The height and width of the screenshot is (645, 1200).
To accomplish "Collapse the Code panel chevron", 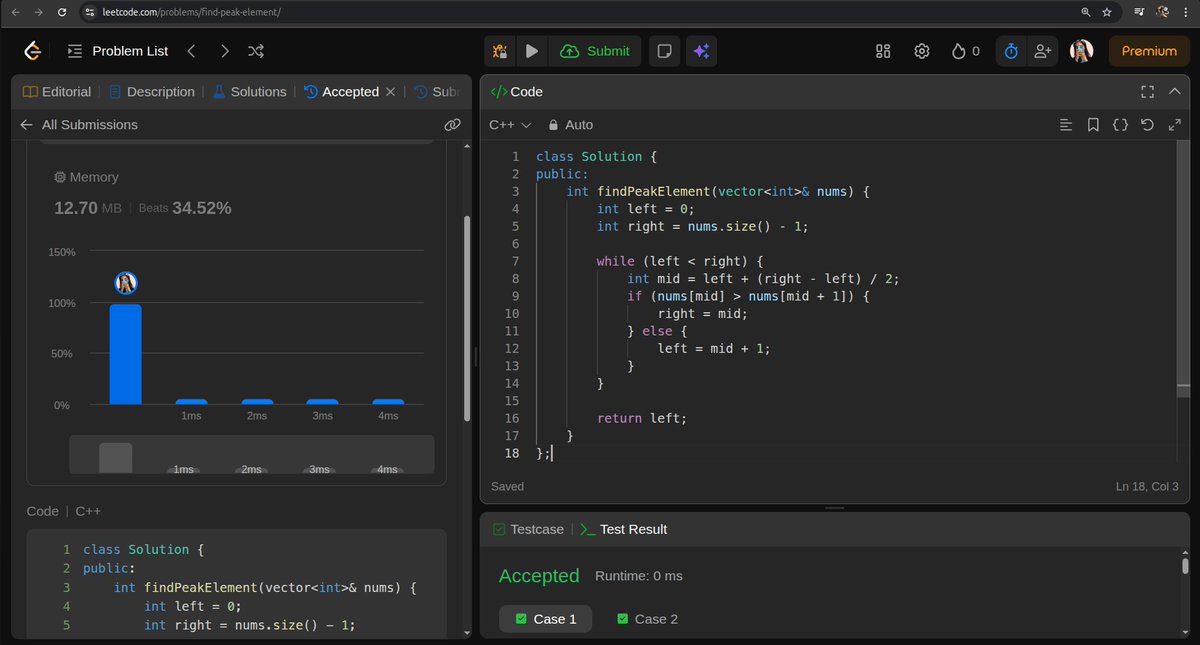I will point(1174,92).
